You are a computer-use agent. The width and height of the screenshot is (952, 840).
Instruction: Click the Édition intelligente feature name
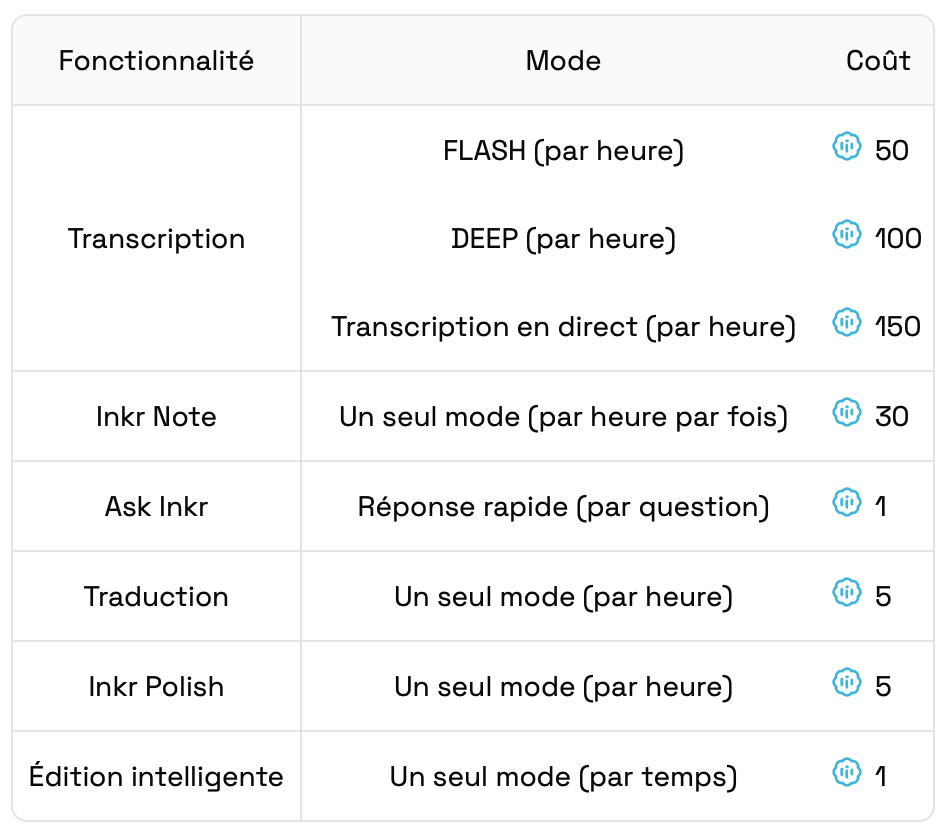click(x=156, y=777)
